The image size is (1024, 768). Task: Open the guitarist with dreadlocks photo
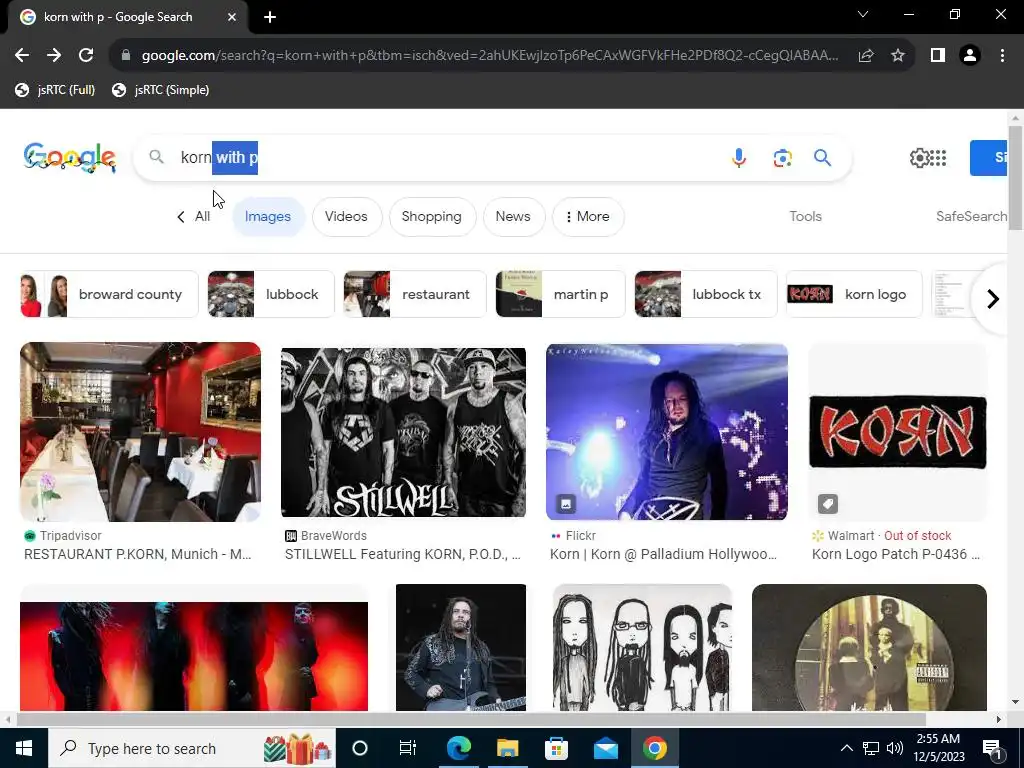tap(460, 647)
